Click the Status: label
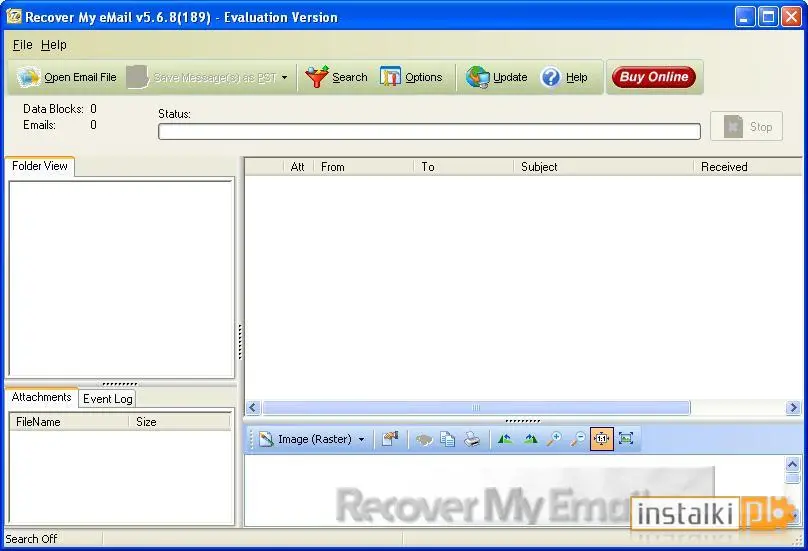The width and height of the screenshot is (808, 551). point(174,114)
